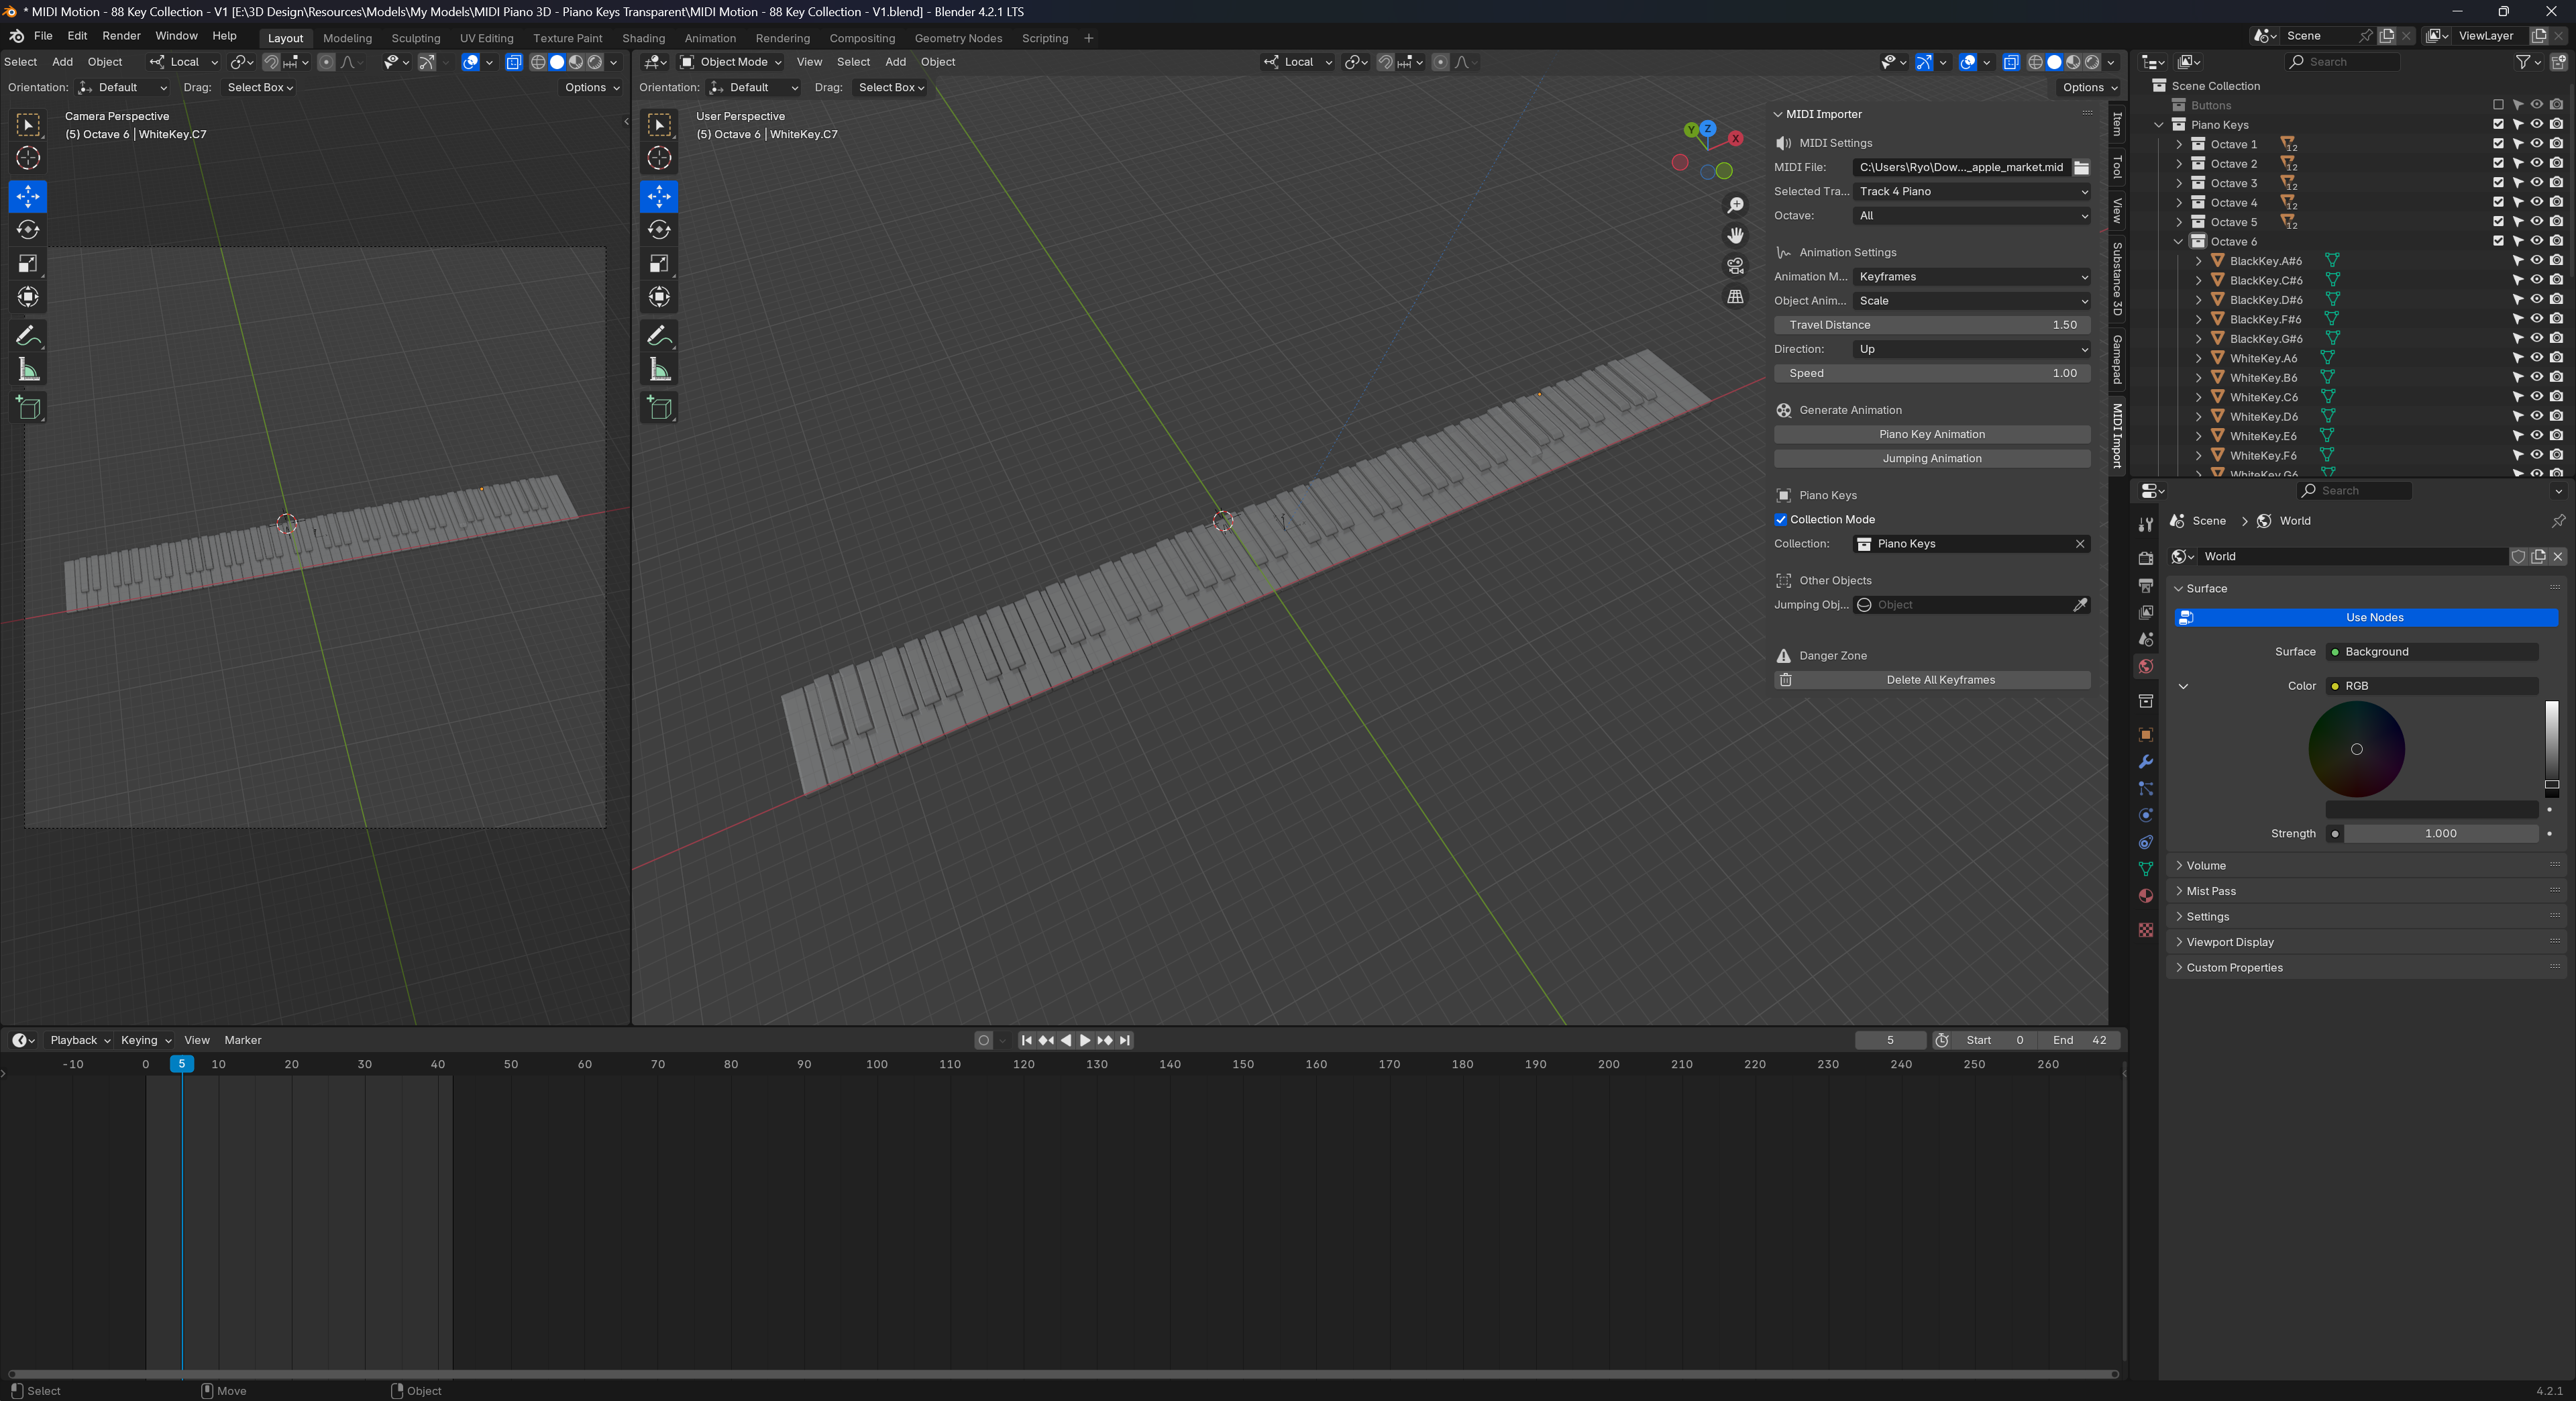Screen dimensions: 2576x1401
Task: Click Delete All Keyframes button
Action: tap(1932, 680)
